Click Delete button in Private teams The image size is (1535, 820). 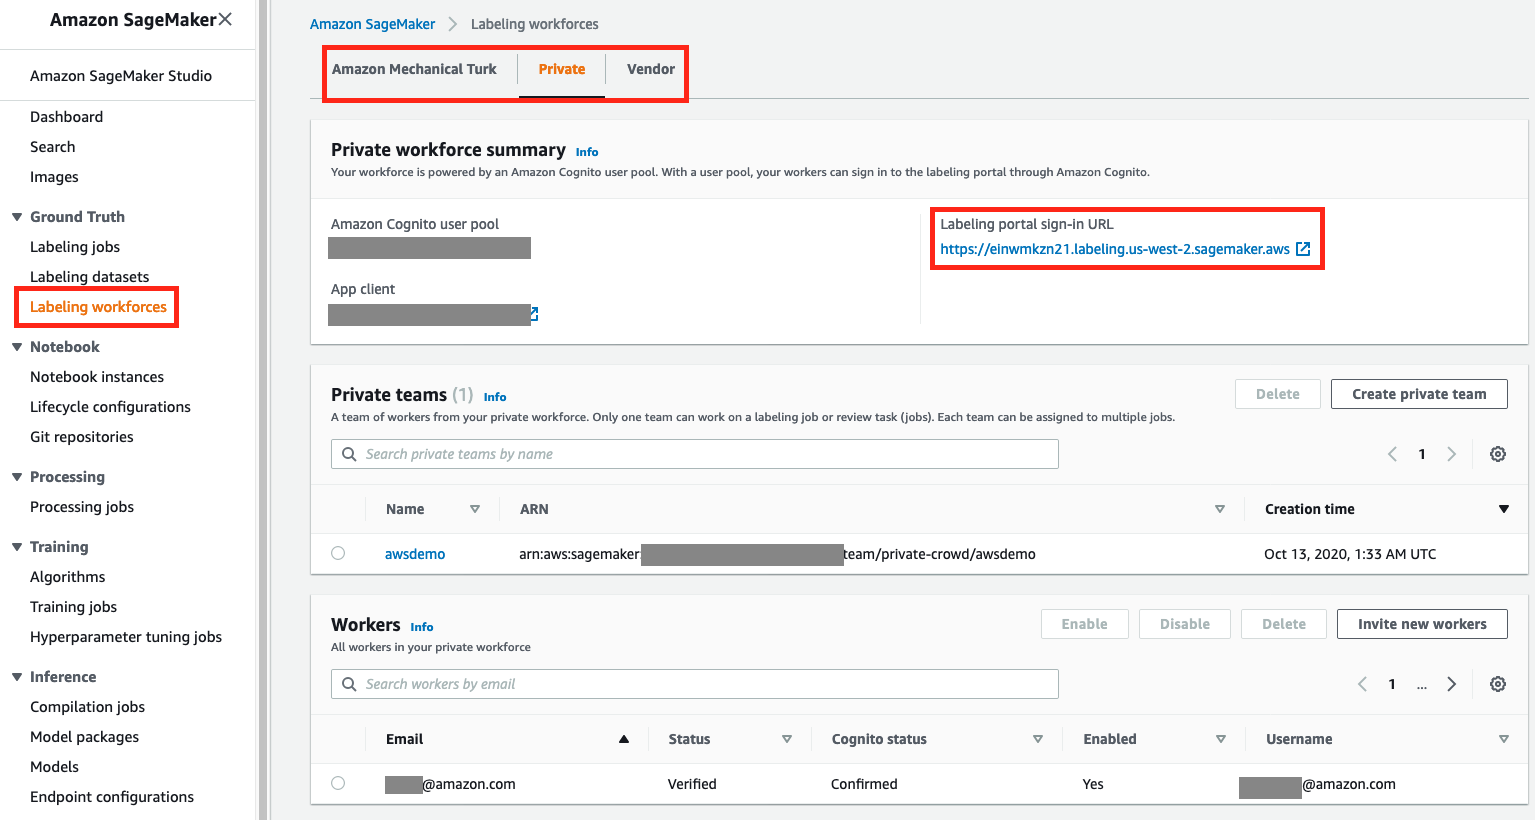click(1278, 394)
